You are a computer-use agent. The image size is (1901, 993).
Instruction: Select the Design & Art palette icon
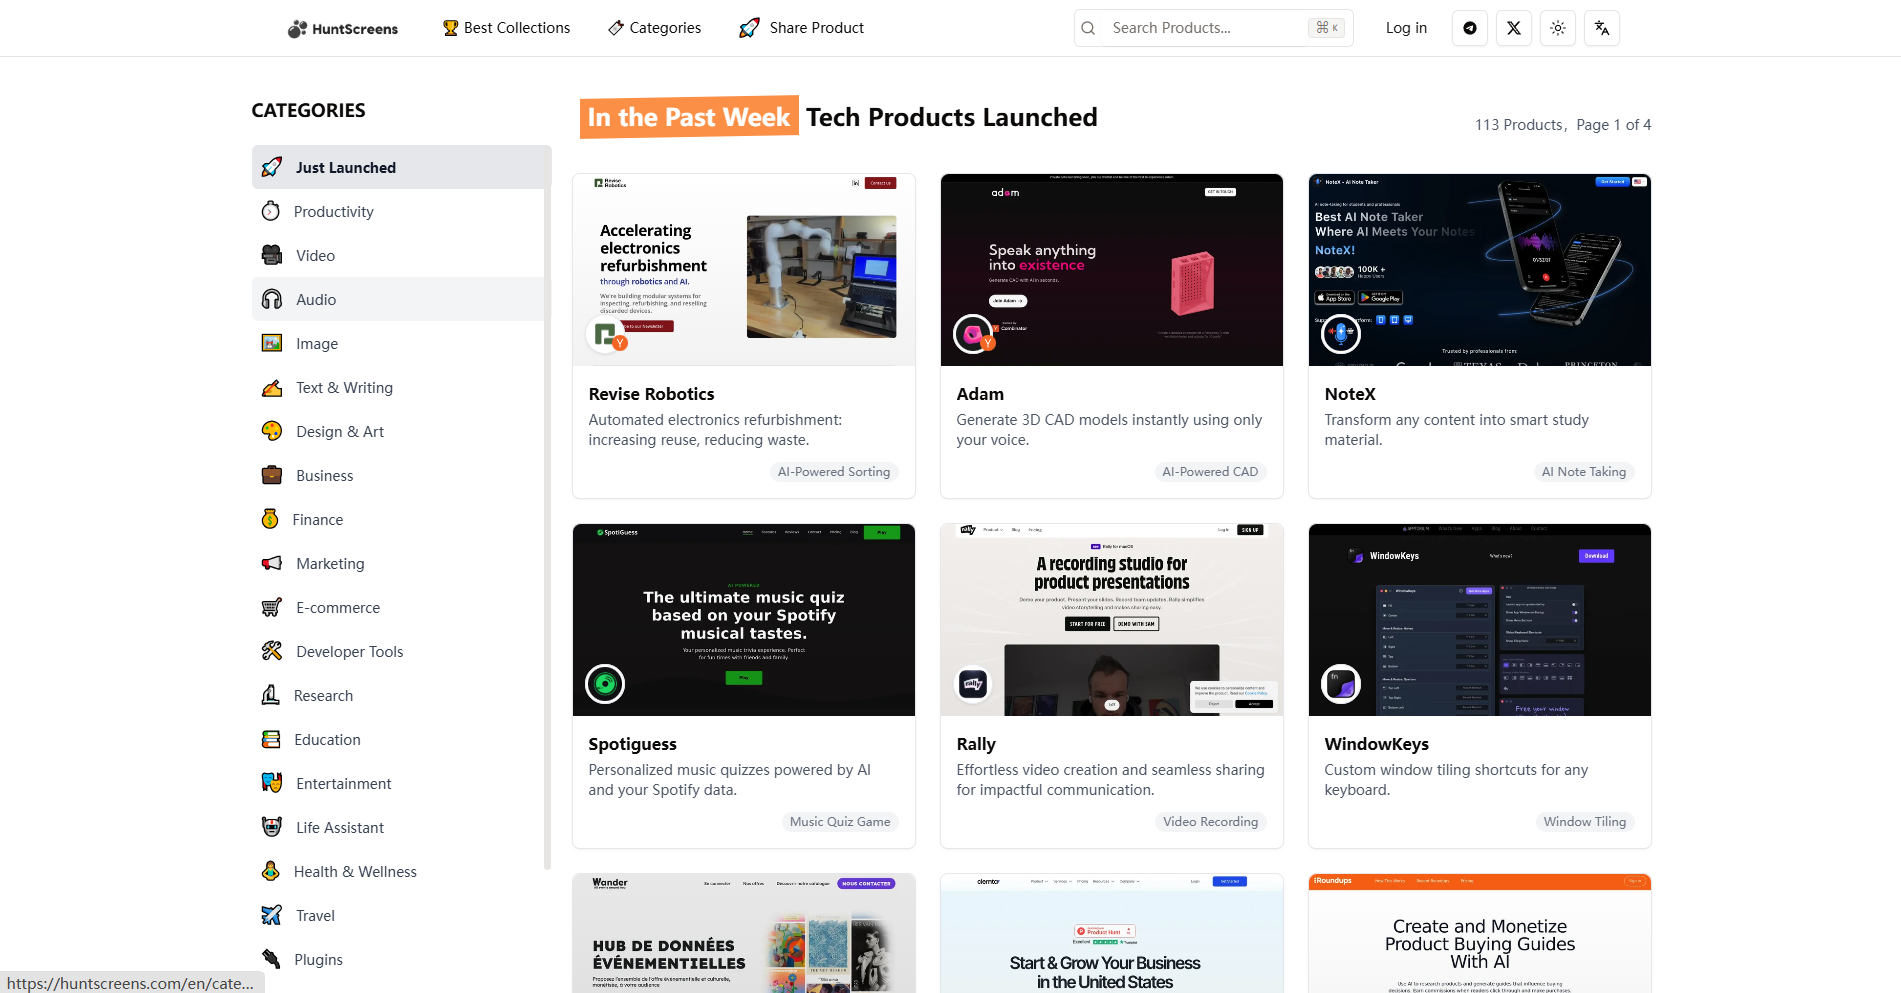[x=272, y=431]
